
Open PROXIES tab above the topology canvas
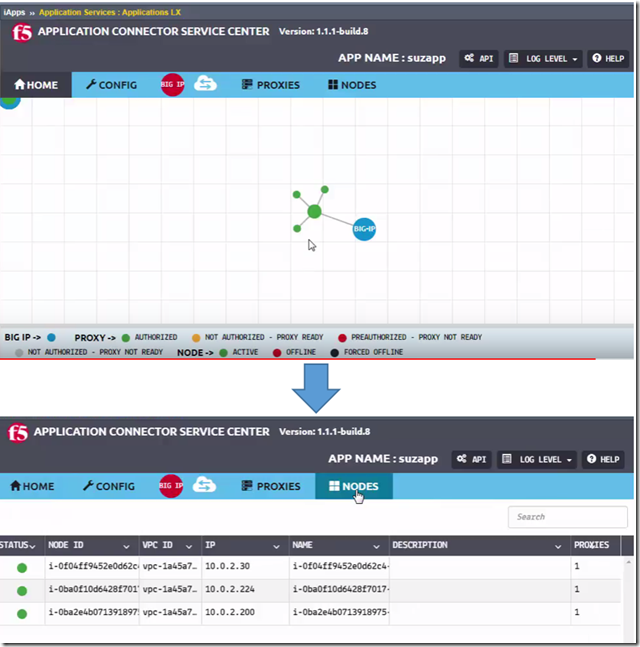pos(270,85)
